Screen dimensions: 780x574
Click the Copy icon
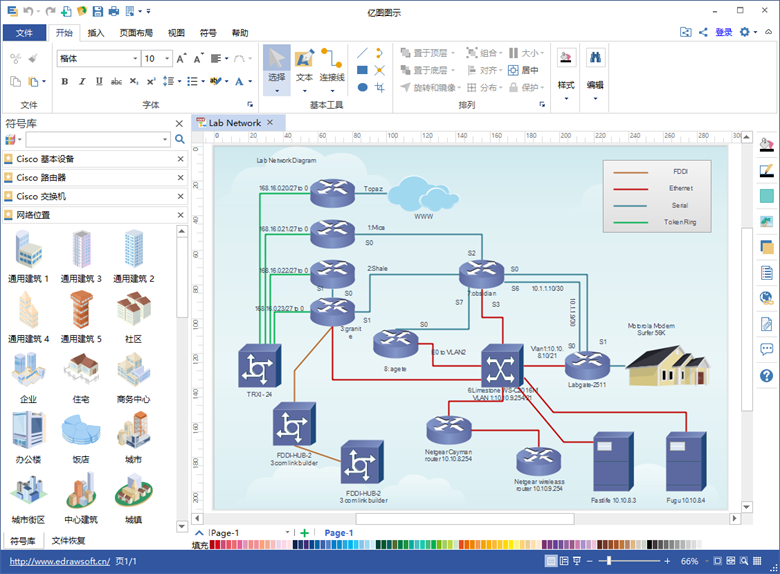(15, 81)
